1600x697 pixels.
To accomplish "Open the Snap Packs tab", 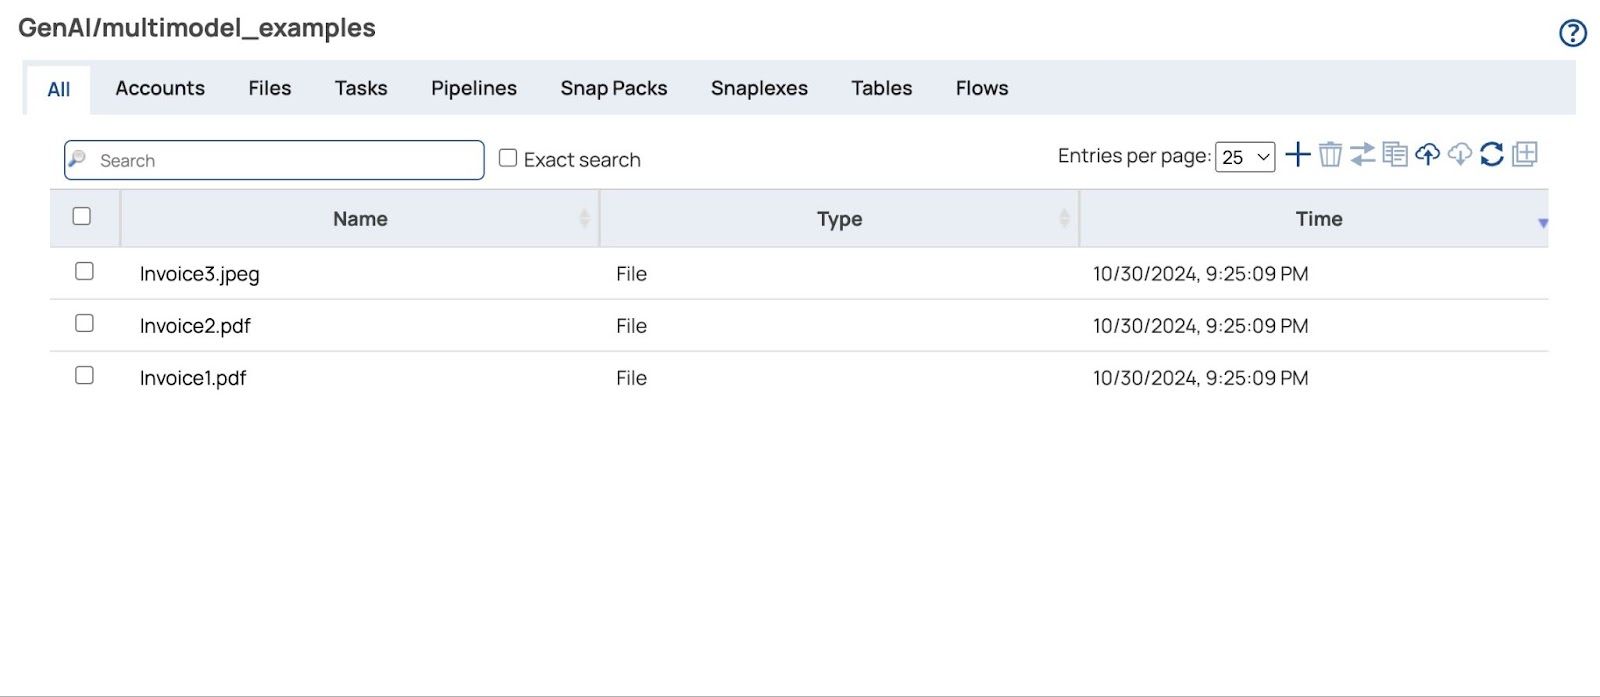I will [613, 88].
